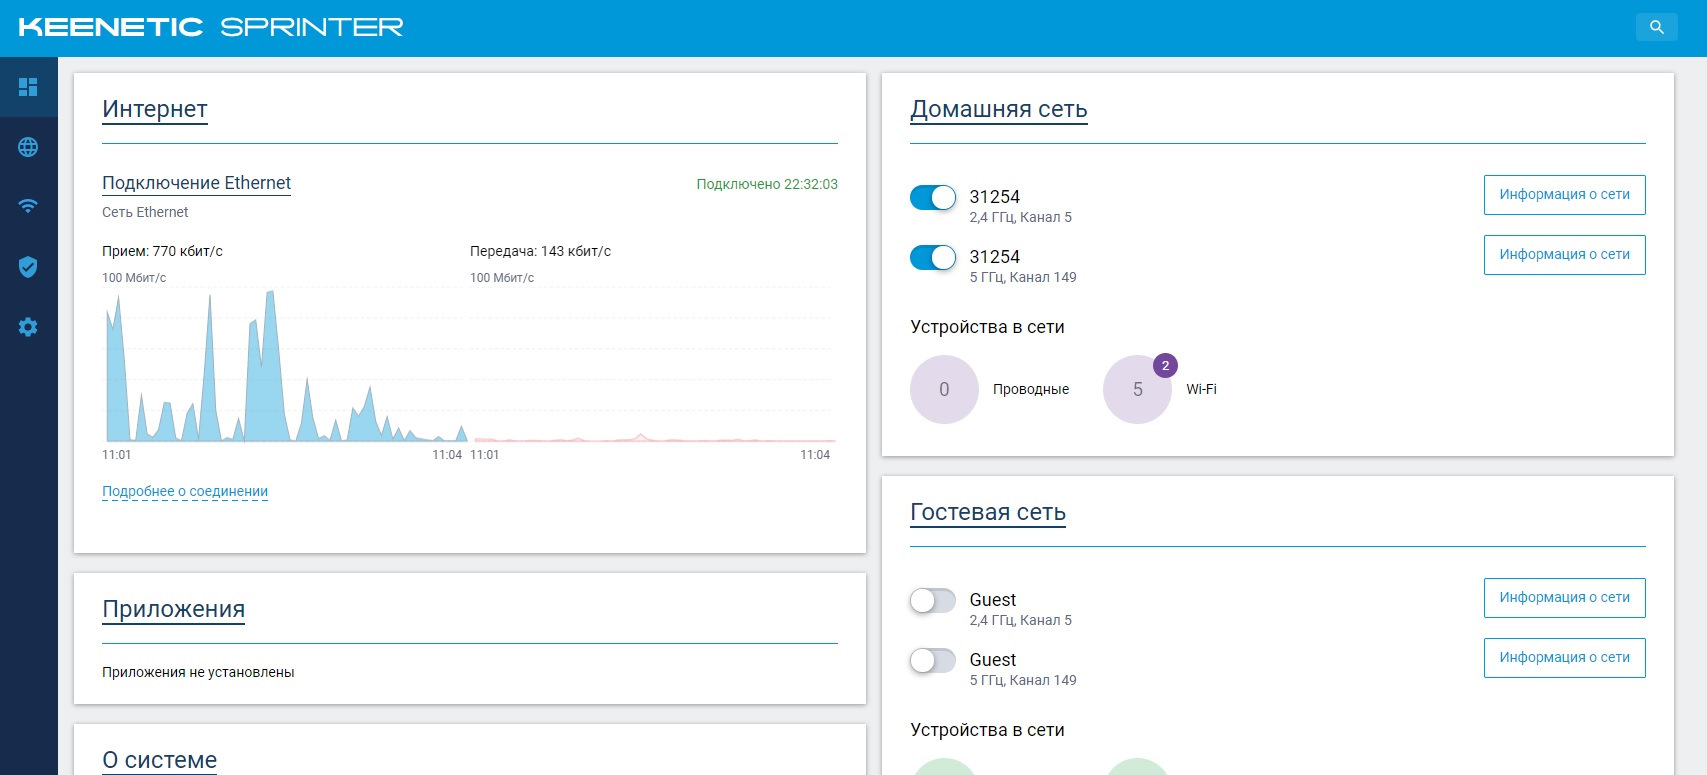Click the Wi-Fi devices label
This screenshot has width=1707, height=775.
click(x=1201, y=389)
